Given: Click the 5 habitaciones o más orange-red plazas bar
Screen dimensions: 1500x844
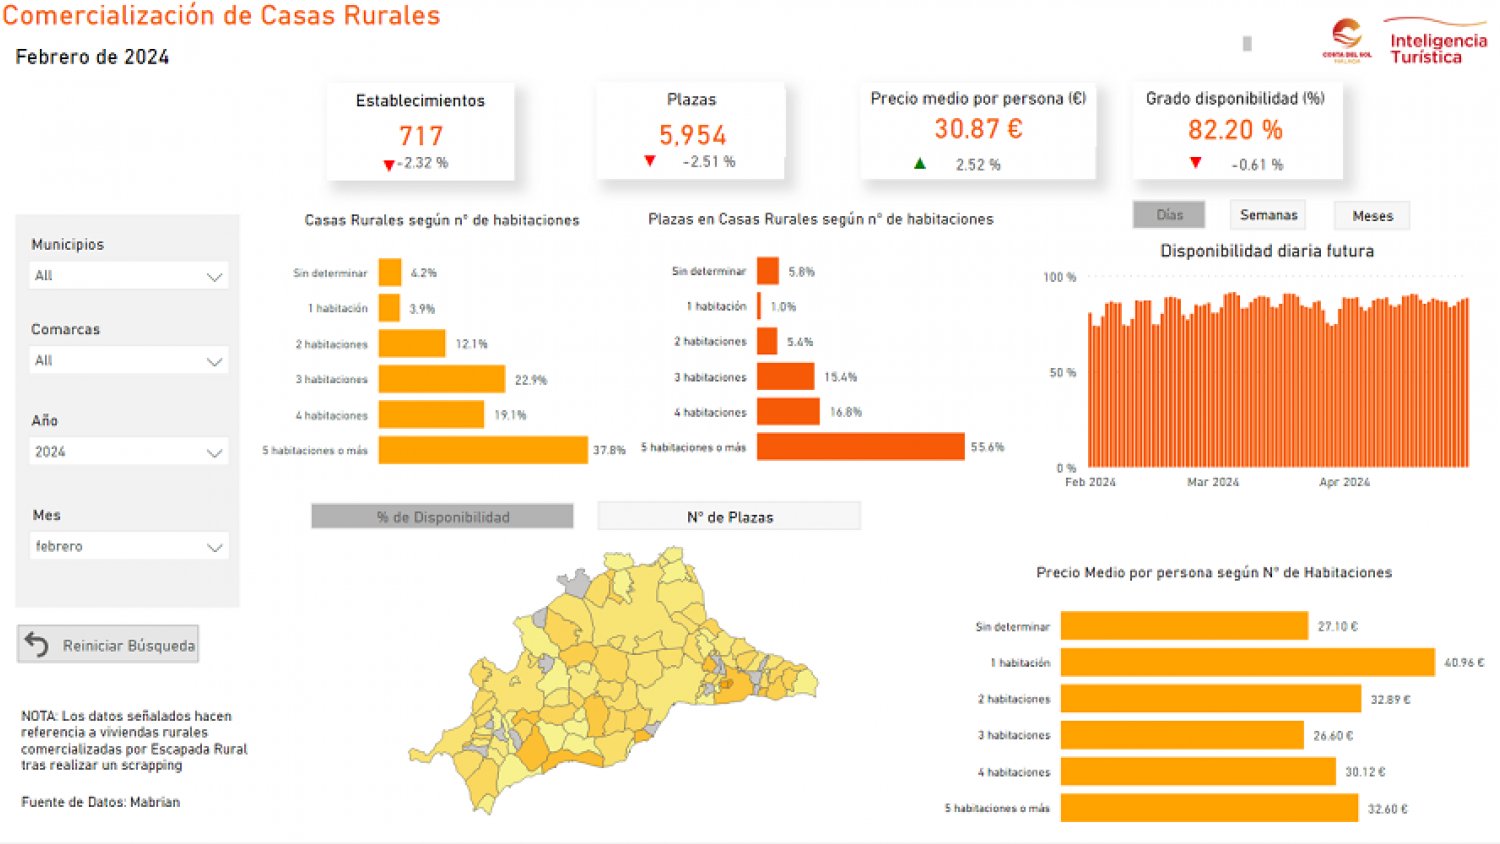Looking at the screenshot, I should [x=860, y=447].
